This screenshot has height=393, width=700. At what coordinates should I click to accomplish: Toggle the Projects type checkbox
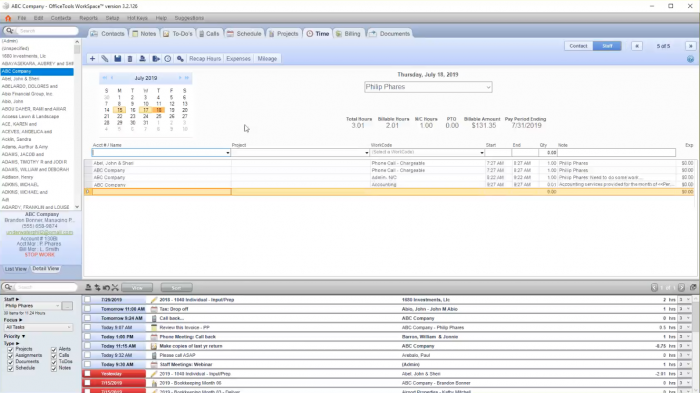[10, 350]
